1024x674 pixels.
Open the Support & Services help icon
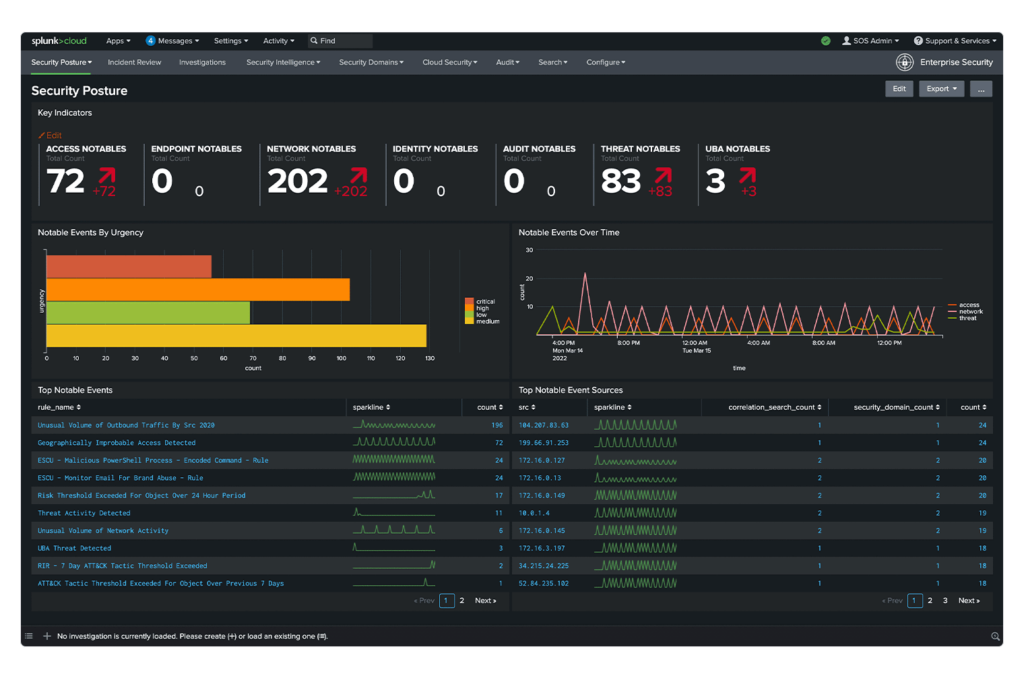[921, 41]
